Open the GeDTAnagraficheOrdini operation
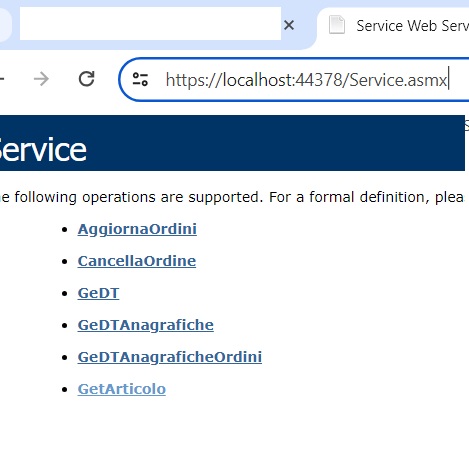Viewport: 469px width, 452px height. tap(170, 357)
